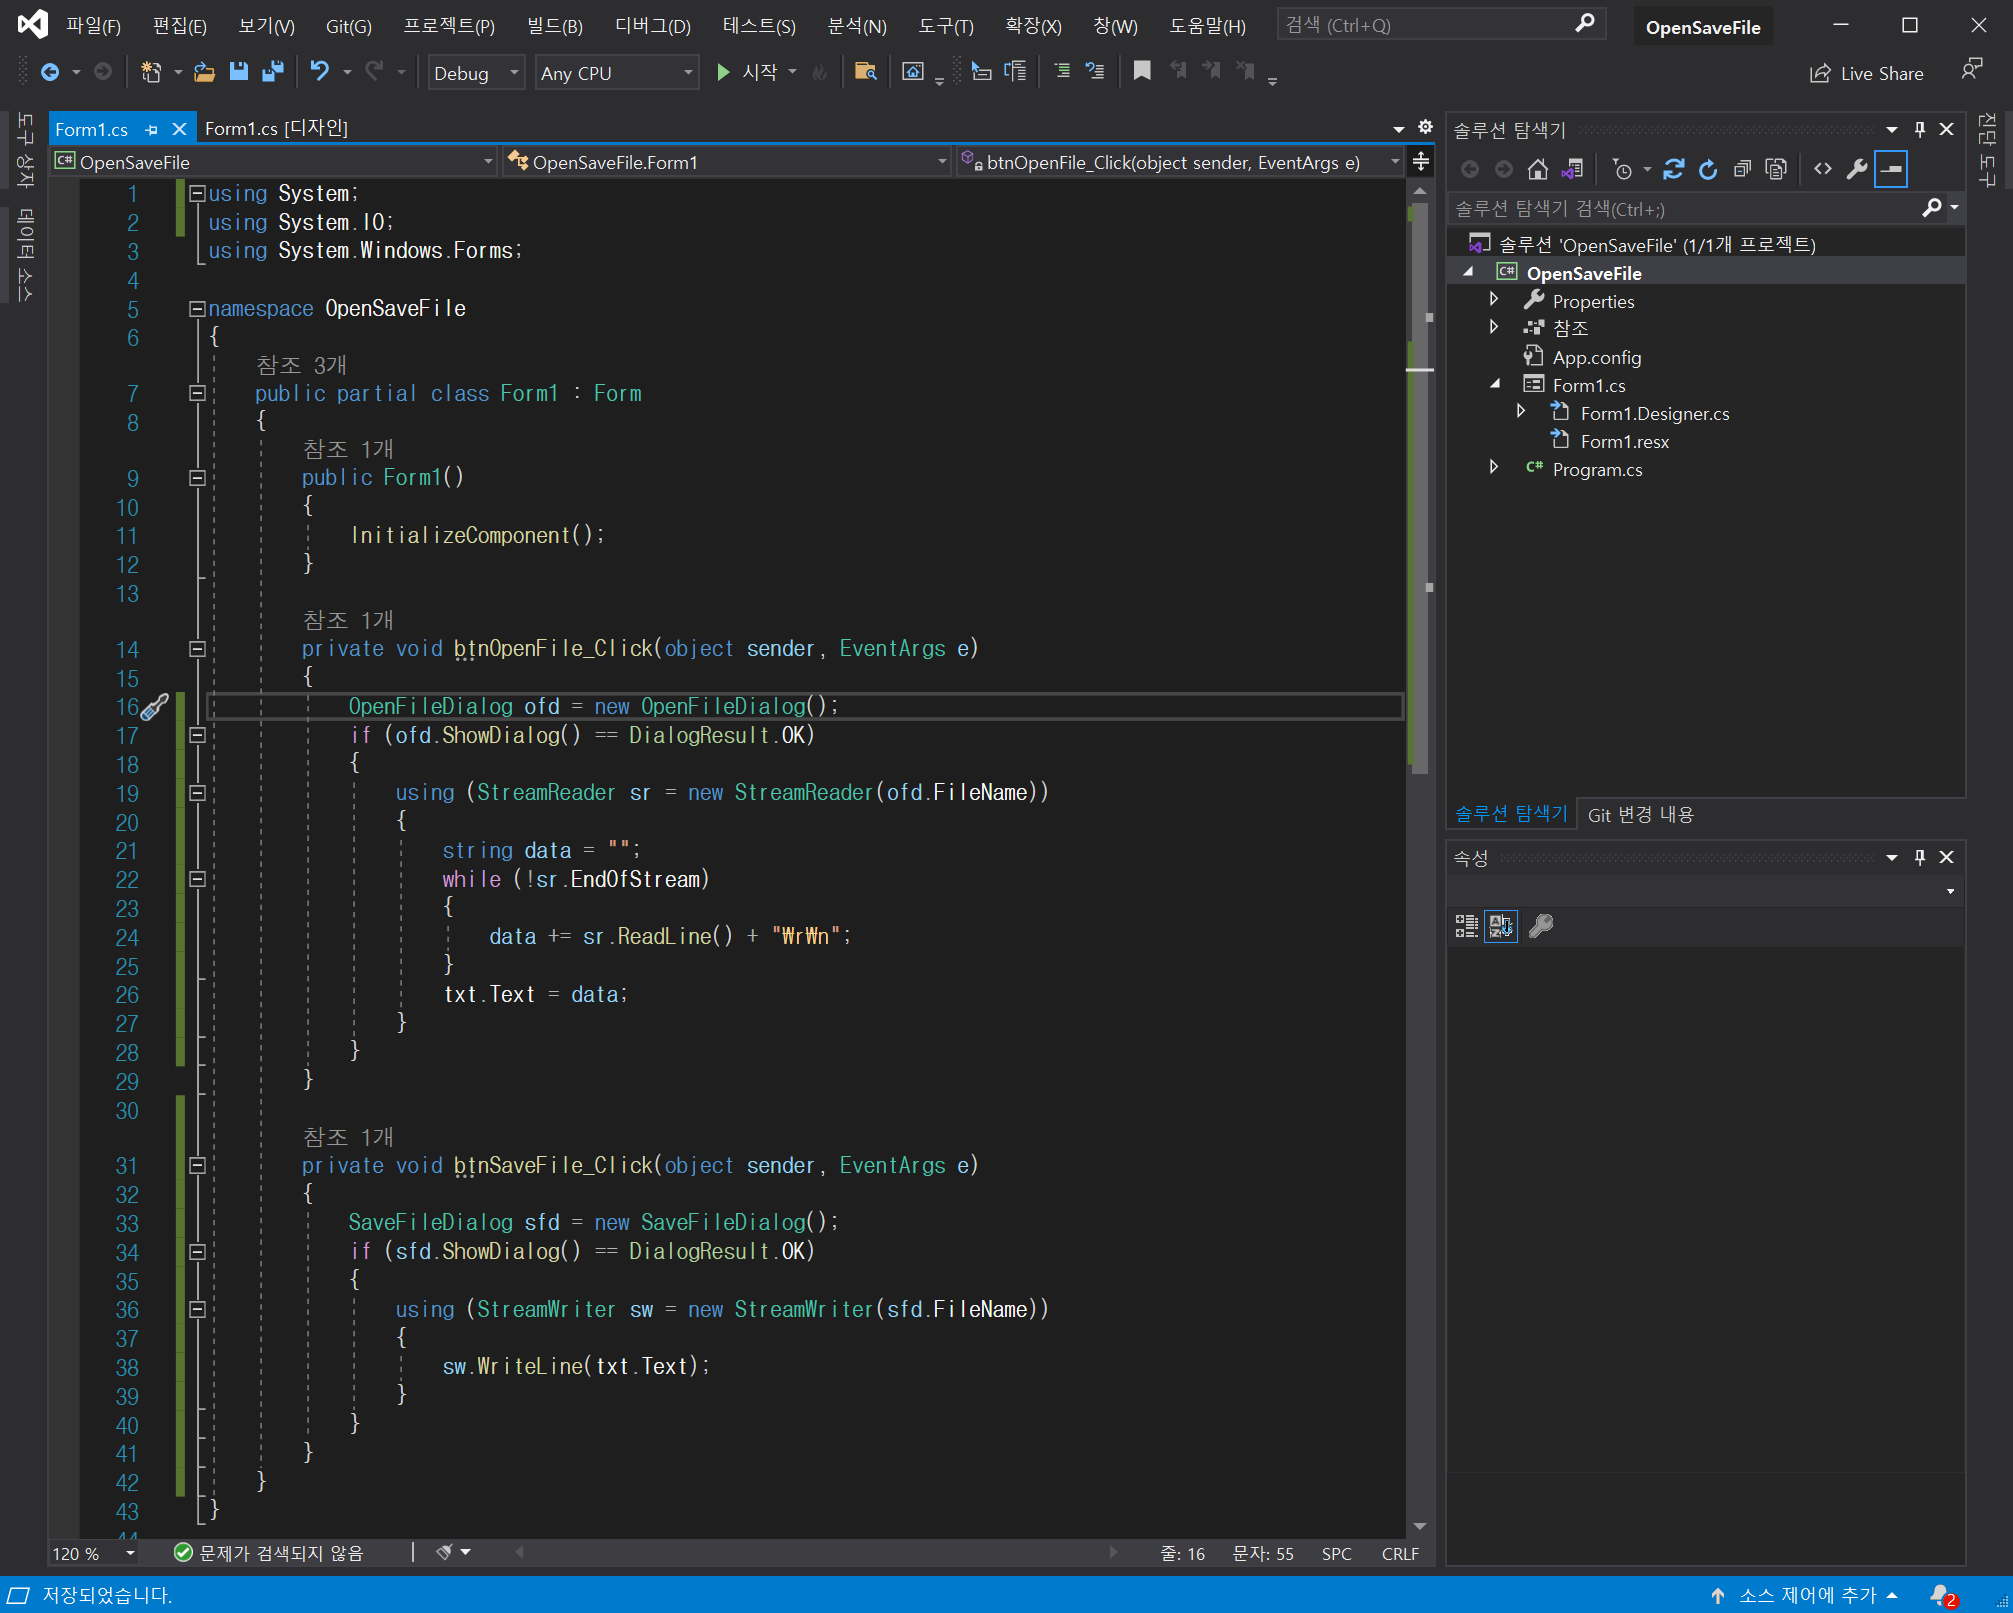Viewport: 2013px width, 1613px height.
Task: Expand the Program.cs tree node
Action: coord(1494,468)
